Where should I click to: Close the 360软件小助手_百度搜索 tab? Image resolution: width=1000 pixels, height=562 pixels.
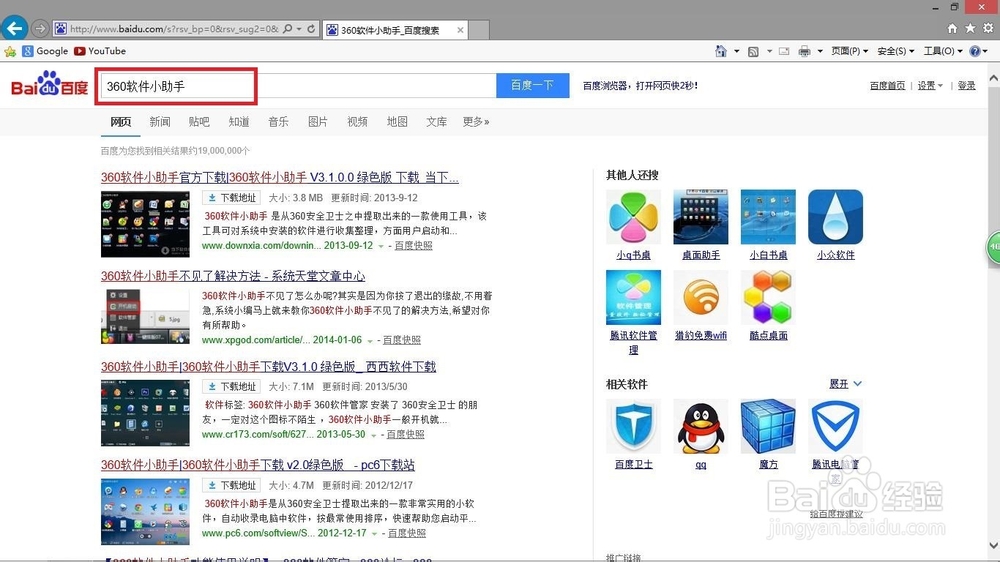click(460, 30)
